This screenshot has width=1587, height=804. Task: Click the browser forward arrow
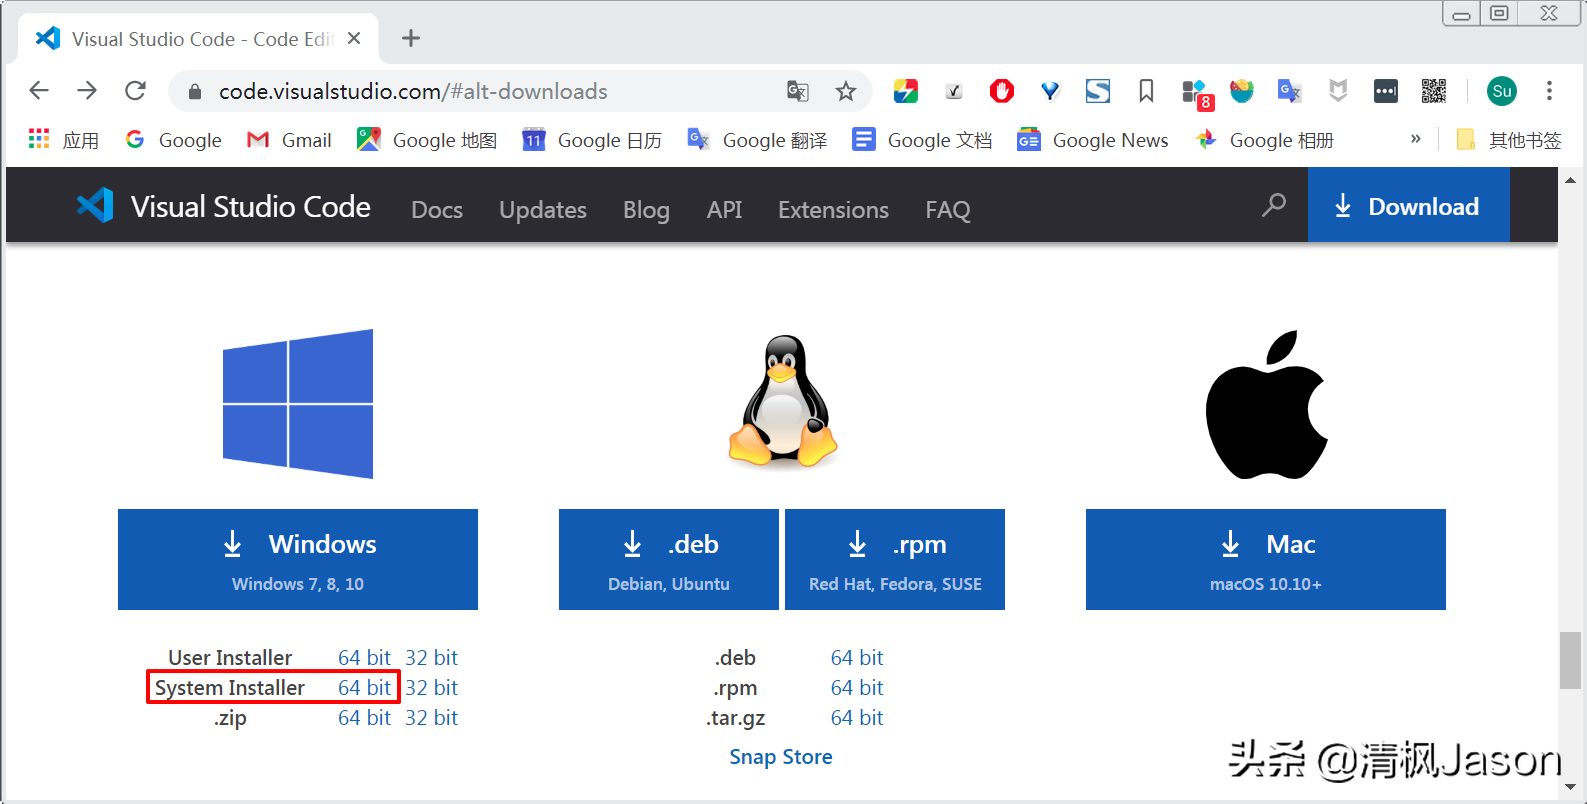coord(87,91)
